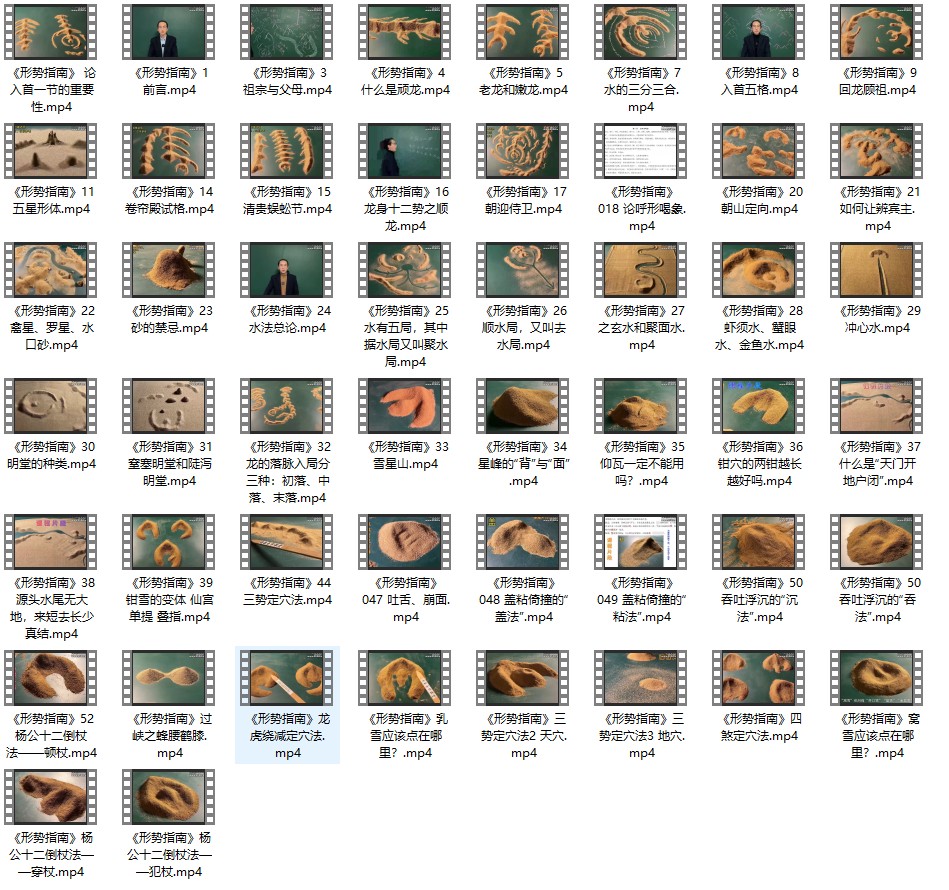Click the 3 祖宗与父母.mp4 file icon
The image size is (949, 890).
coord(287,32)
